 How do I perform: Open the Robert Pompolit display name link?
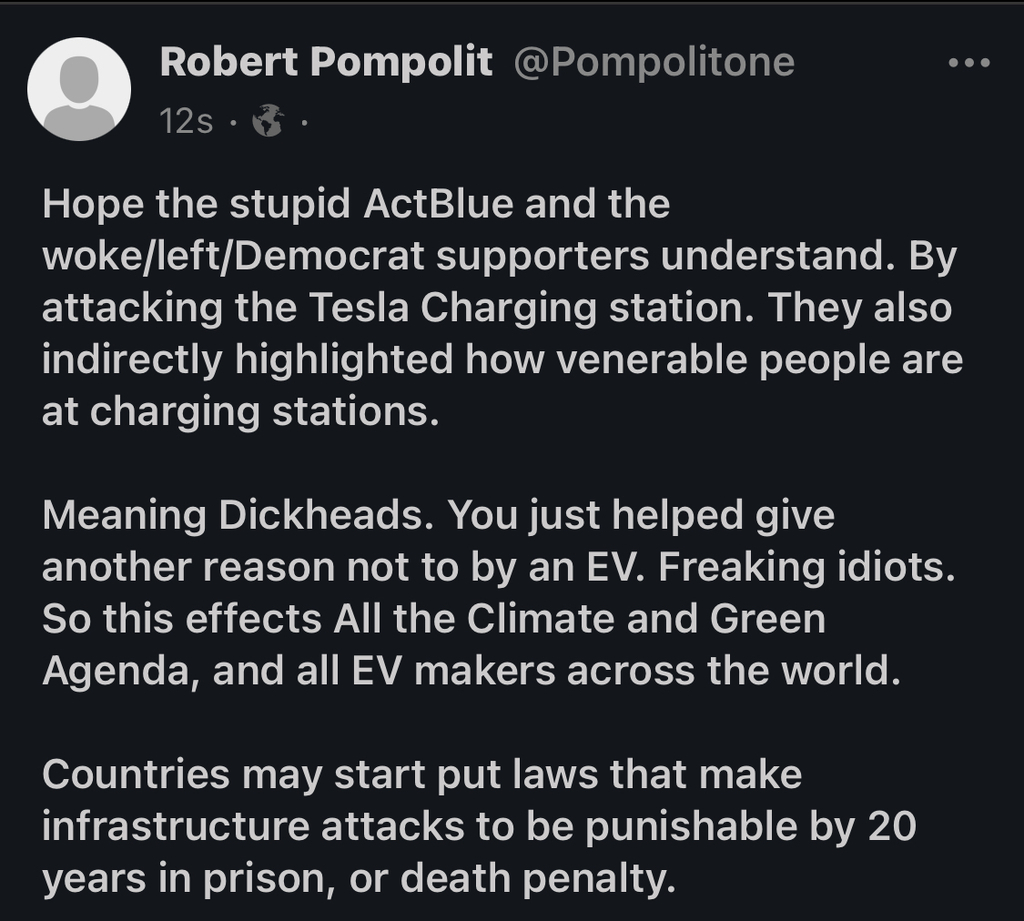click(x=326, y=63)
